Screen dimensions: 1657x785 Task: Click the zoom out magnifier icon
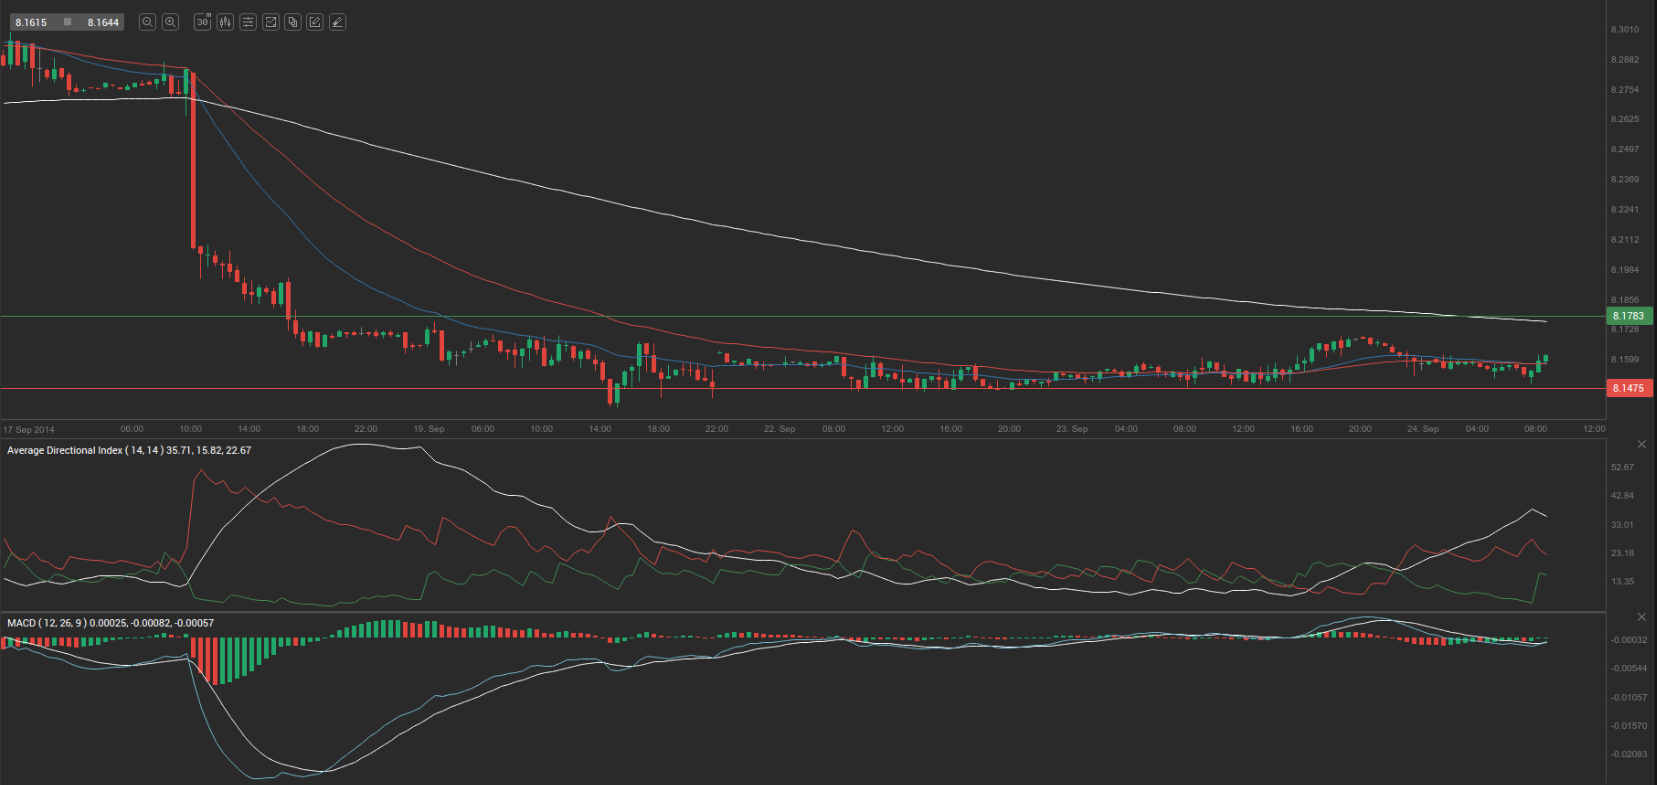click(147, 22)
